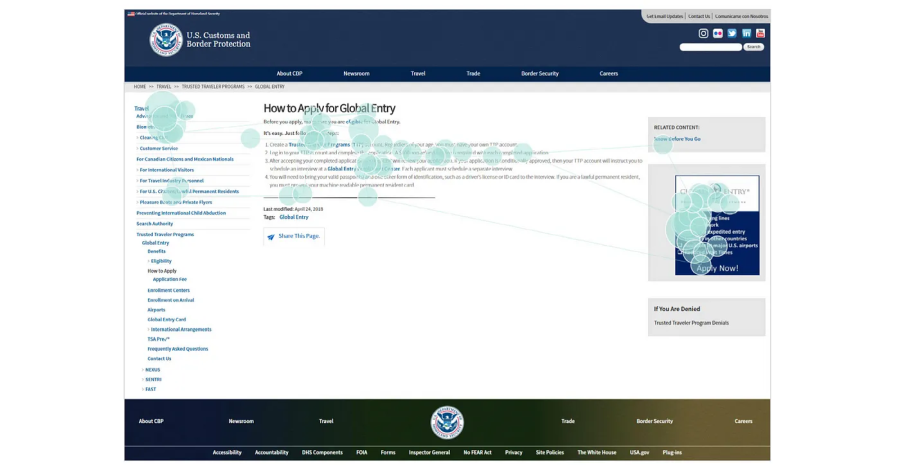Go to GLOBAL ENTRY in breadcrumb
This screenshot has height=469, width=900.
click(x=270, y=87)
